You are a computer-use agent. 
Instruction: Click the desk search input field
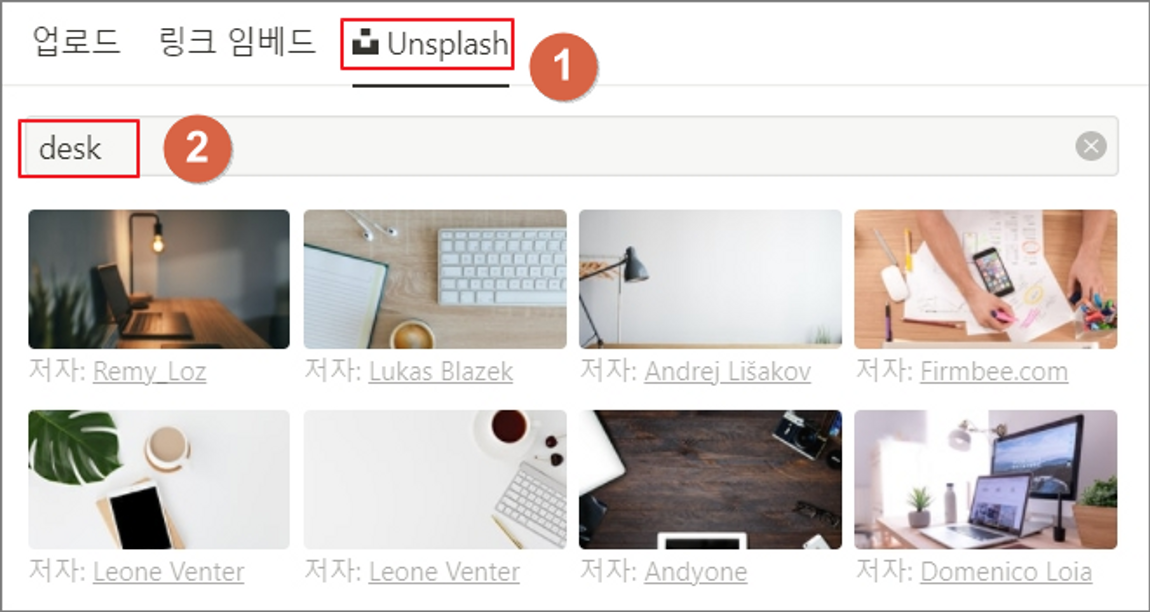[568, 146]
